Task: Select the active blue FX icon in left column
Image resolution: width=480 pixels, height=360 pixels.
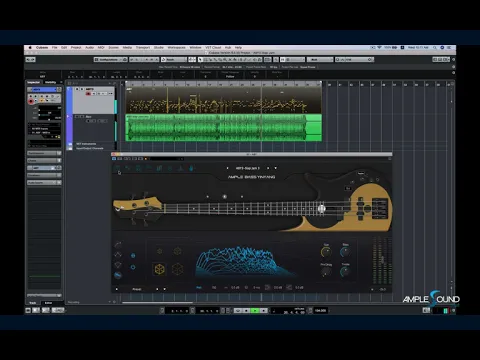Action: 118,275
